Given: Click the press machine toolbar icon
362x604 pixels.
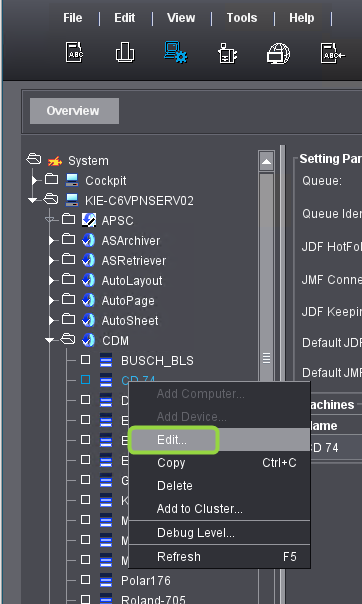Looking at the screenshot, I should [x=125, y=53].
